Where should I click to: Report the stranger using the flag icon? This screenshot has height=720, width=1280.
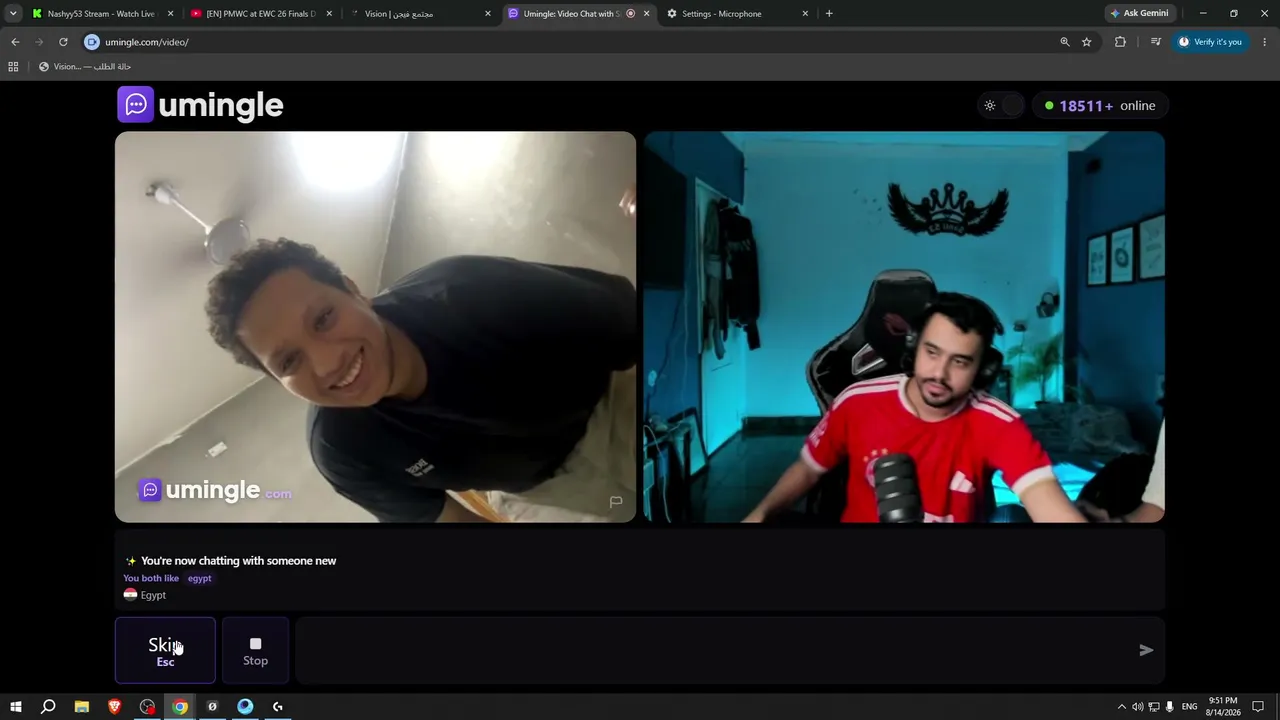(x=616, y=501)
